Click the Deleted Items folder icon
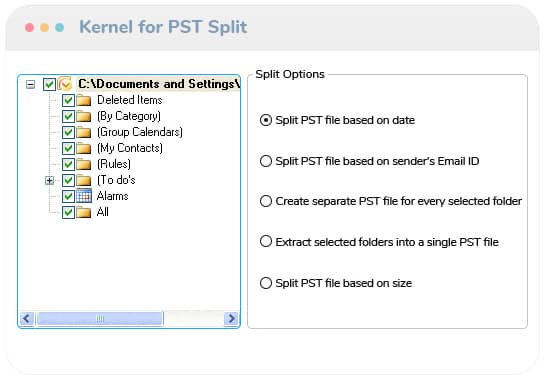Screen dimensions: 545x380 [84, 100]
